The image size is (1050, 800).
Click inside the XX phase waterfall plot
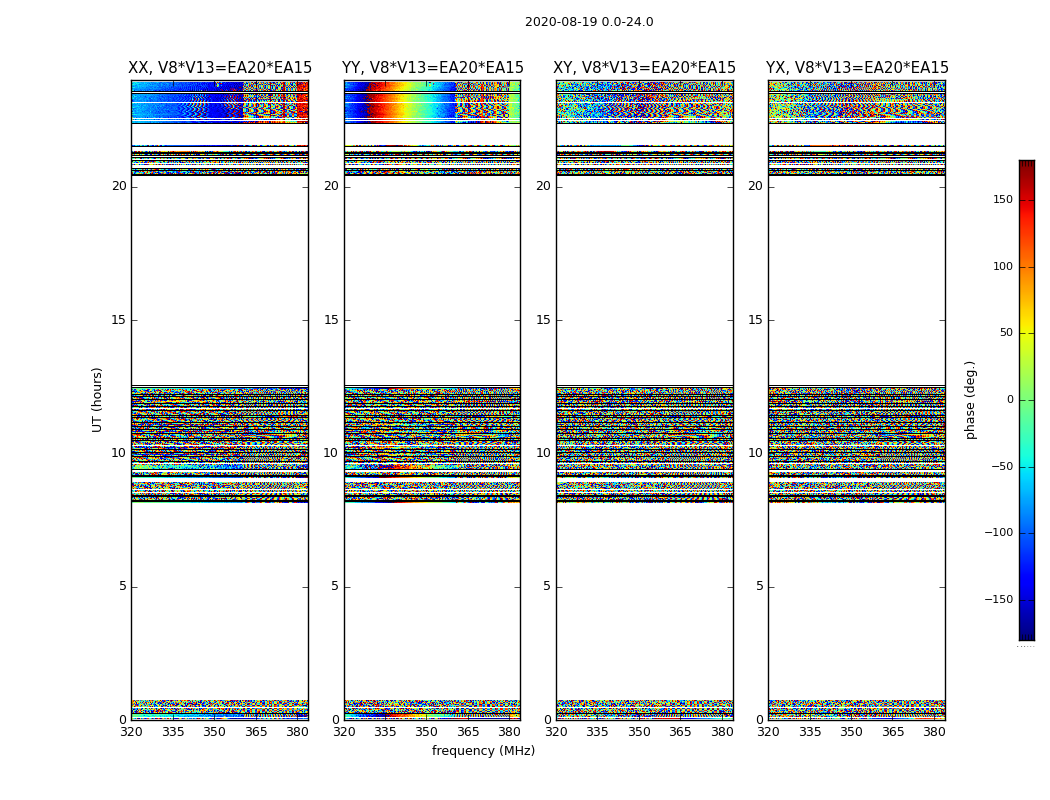[220, 400]
